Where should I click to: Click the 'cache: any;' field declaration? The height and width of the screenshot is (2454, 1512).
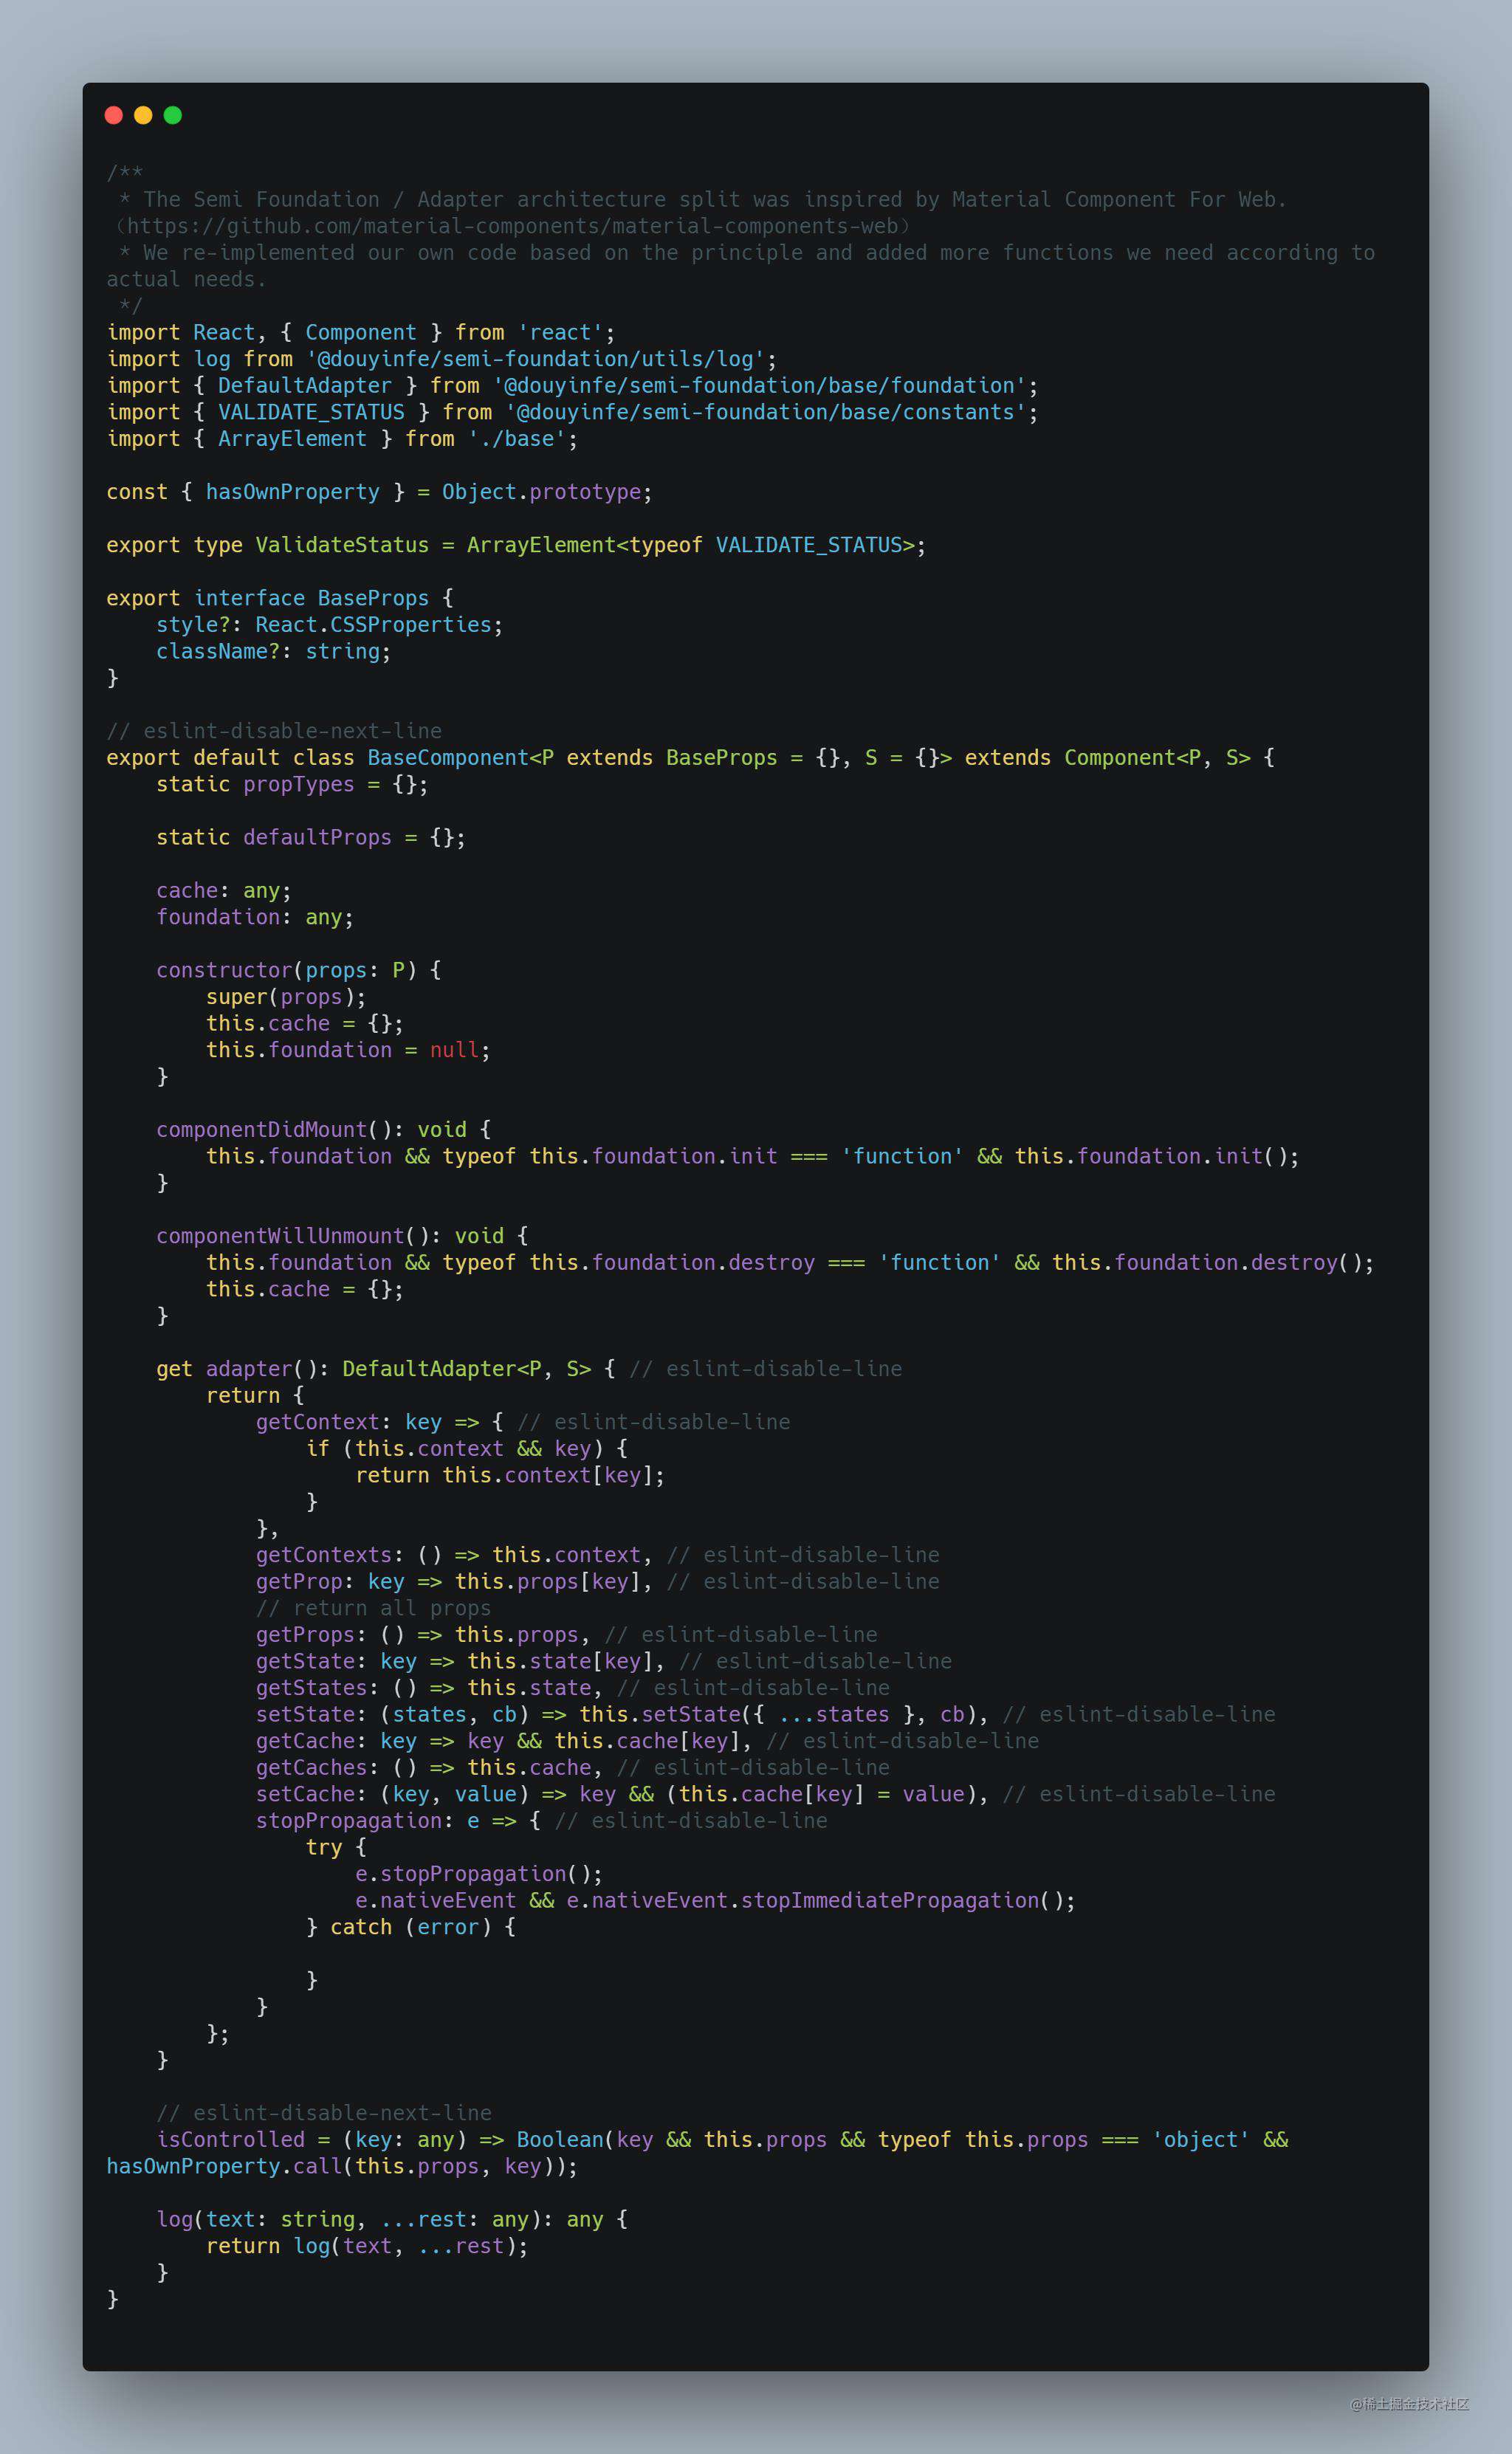pos(223,891)
